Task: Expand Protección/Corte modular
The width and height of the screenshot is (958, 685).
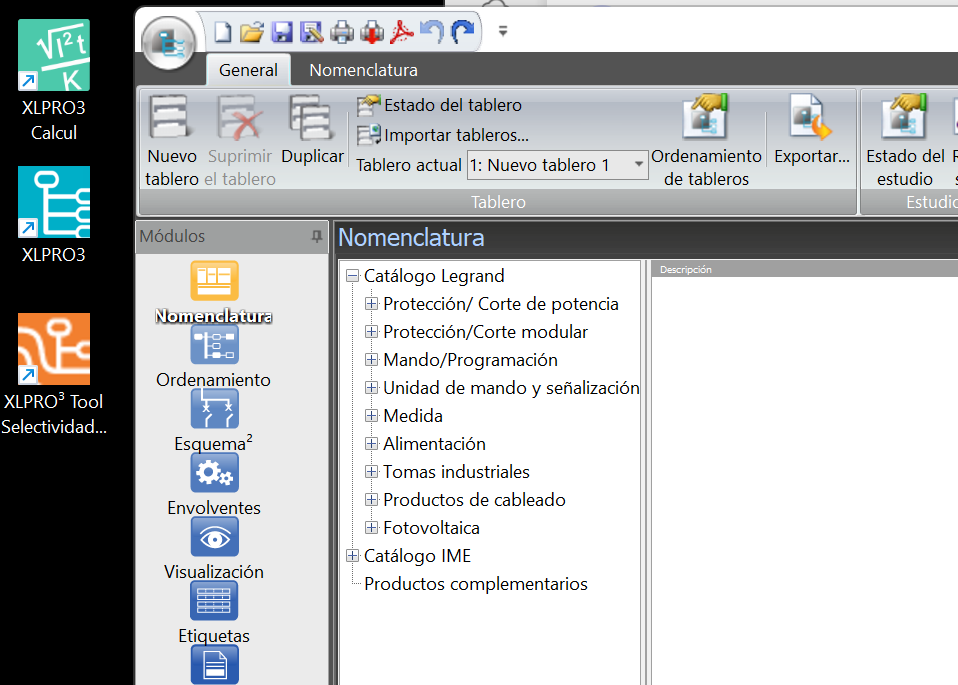Action: tap(371, 331)
